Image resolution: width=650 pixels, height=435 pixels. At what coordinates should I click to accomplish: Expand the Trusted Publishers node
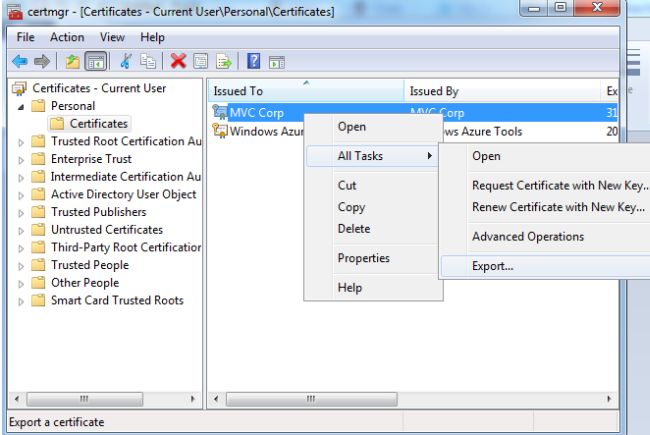[x=21, y=213]
